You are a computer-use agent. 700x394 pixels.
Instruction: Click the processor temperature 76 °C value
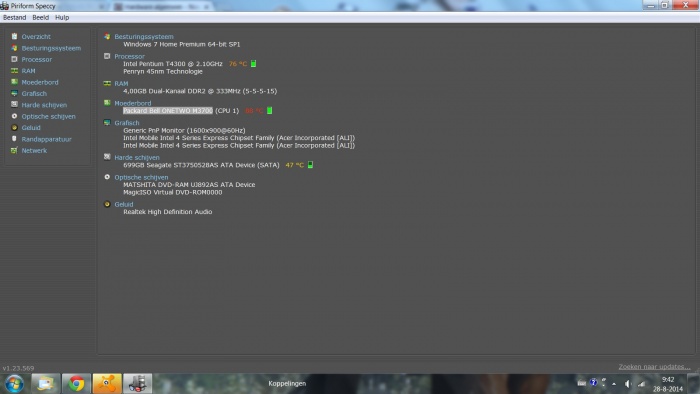point(238,64)
